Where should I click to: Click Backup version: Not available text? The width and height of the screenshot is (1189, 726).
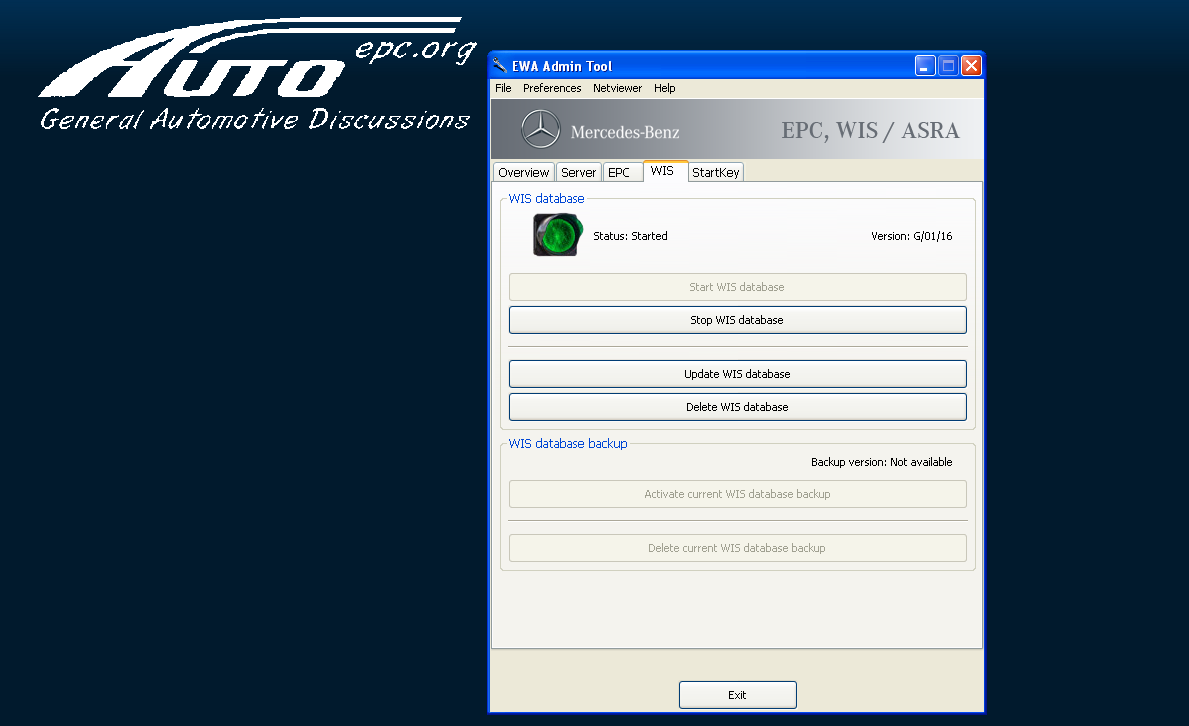click(881, 462)
